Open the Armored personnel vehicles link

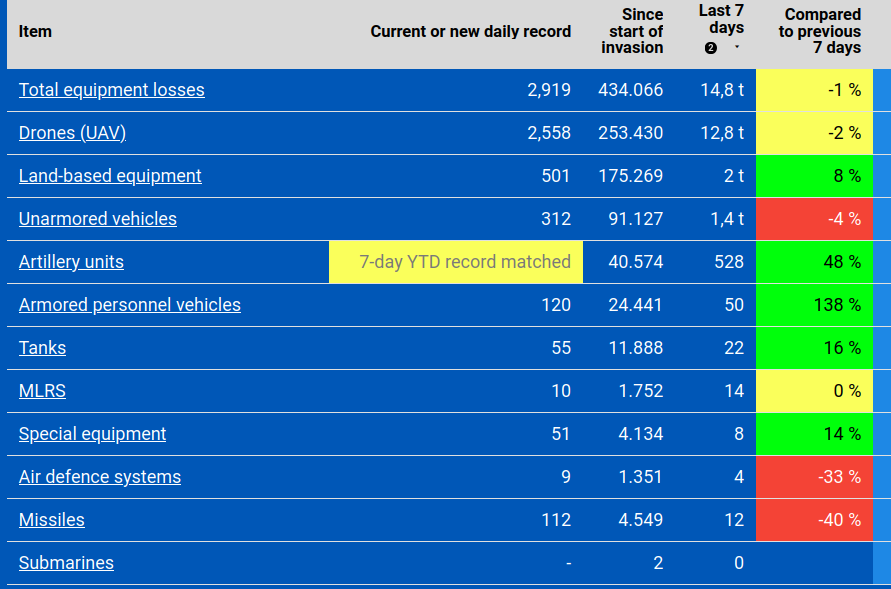coord(130,305)
